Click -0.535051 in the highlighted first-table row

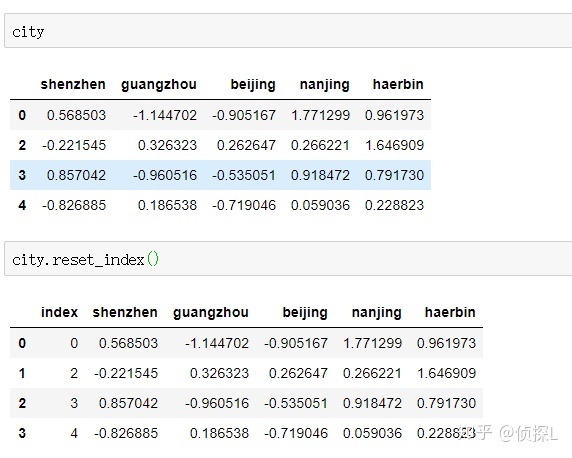(x=244, y=175)
